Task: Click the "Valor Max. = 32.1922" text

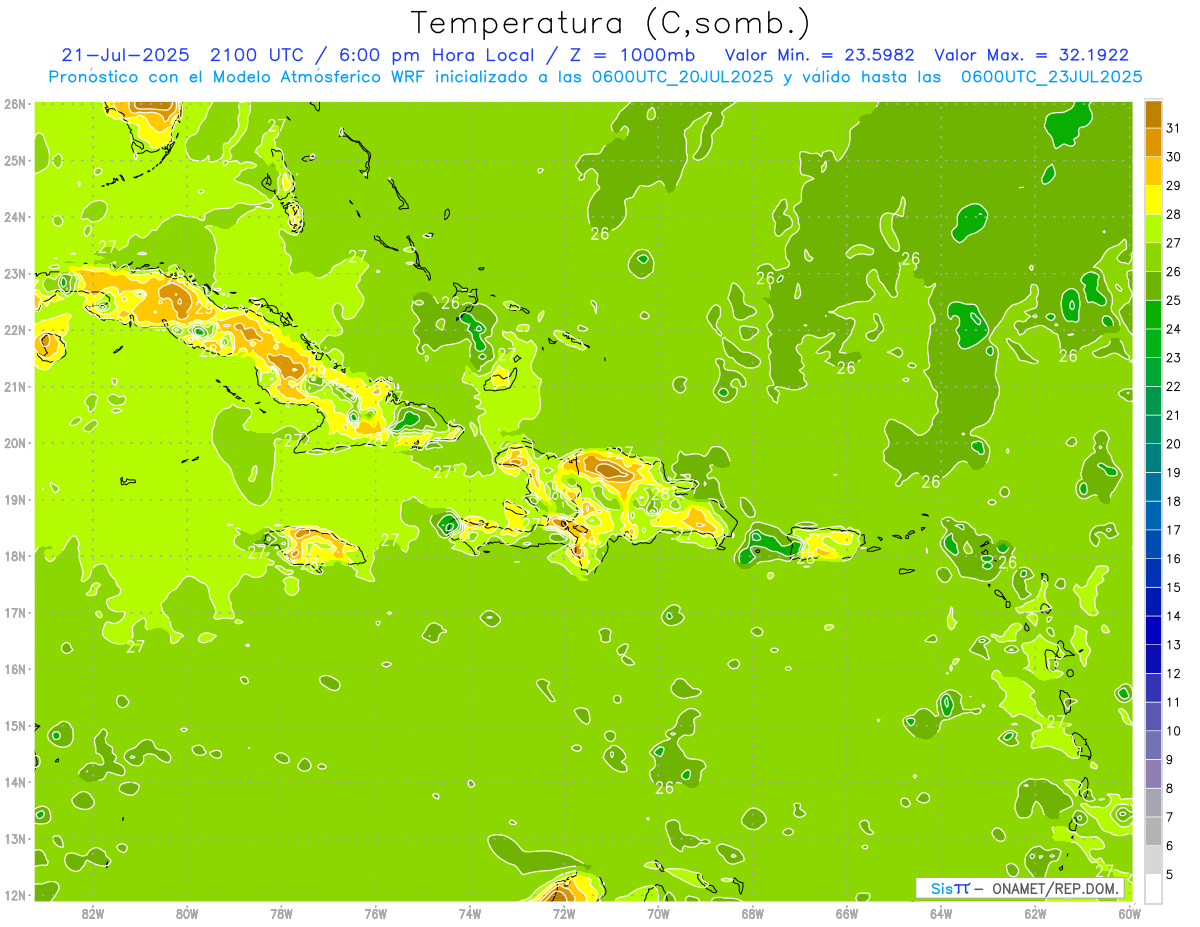Action: click(1031, 55)
